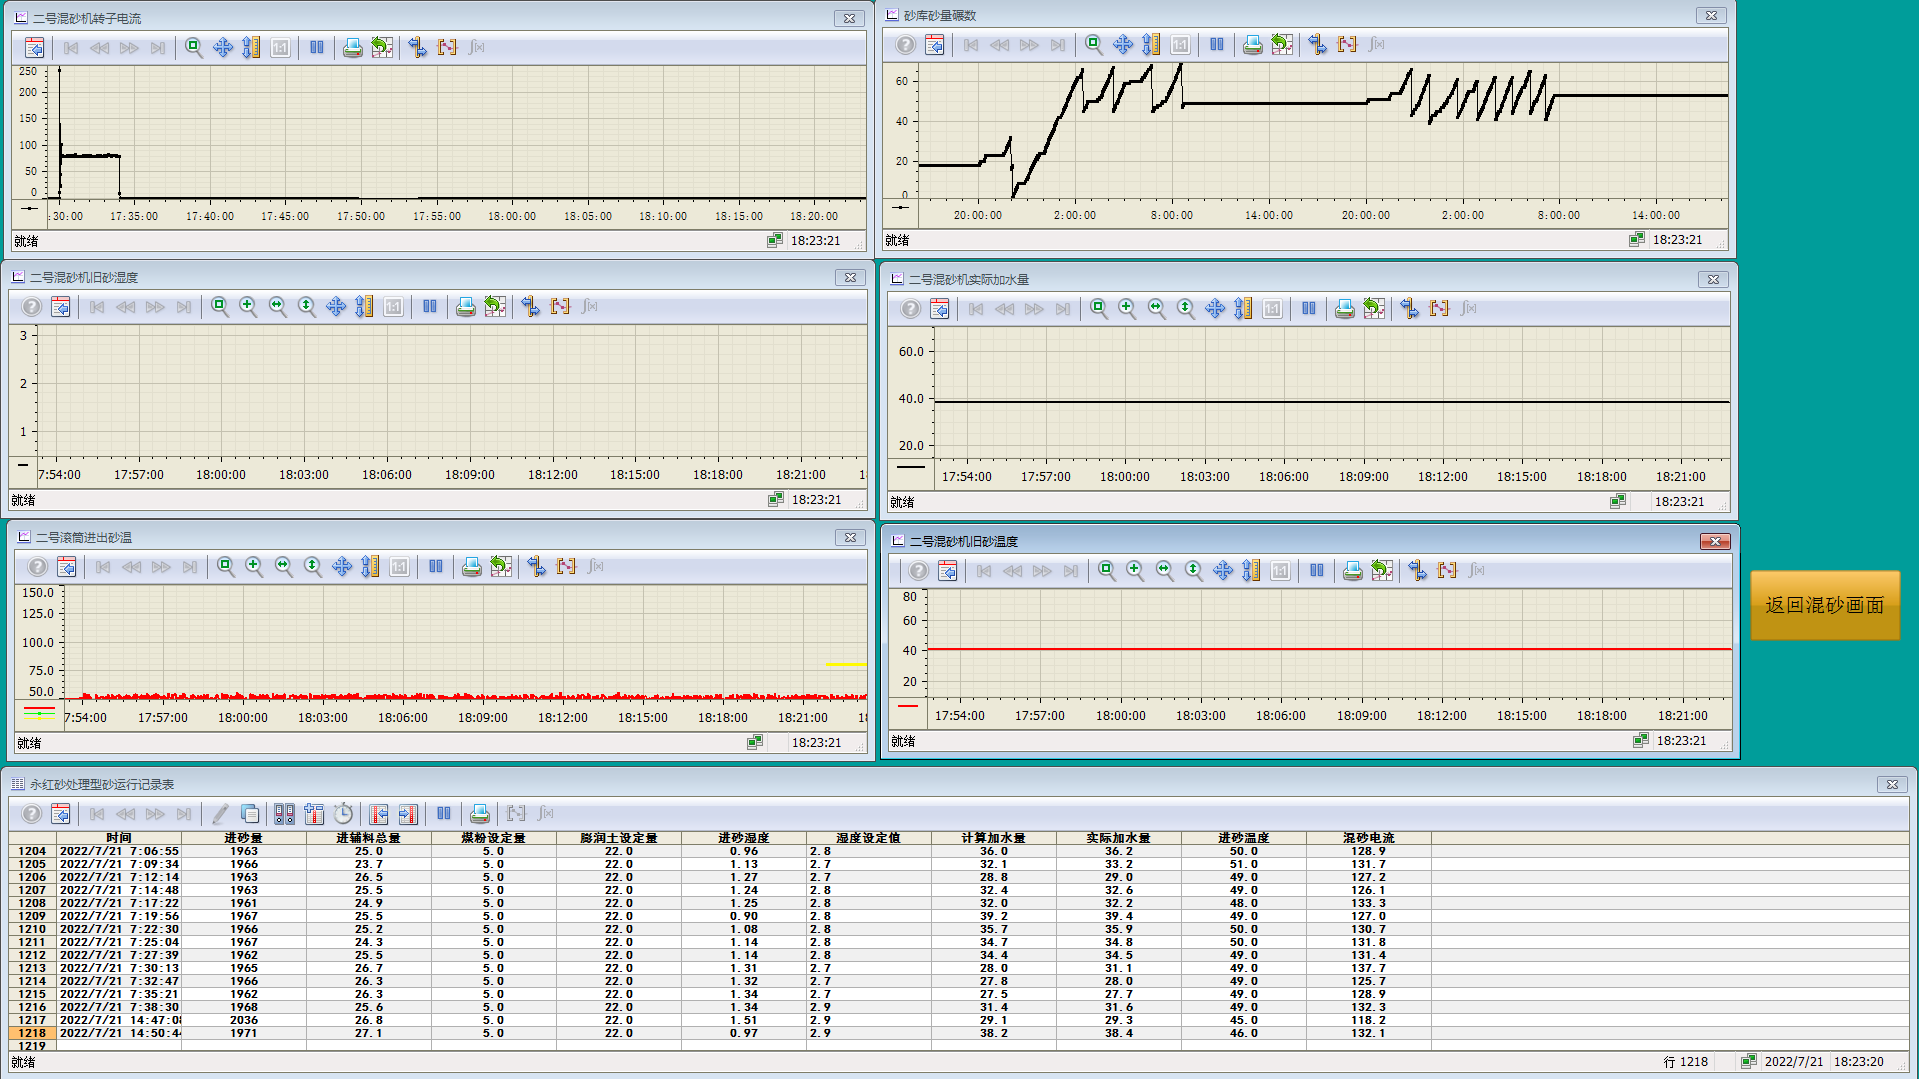
Task: Click move axes area icon in 砂库砂量碾数 toolbar
Action: coord(1151,45)
